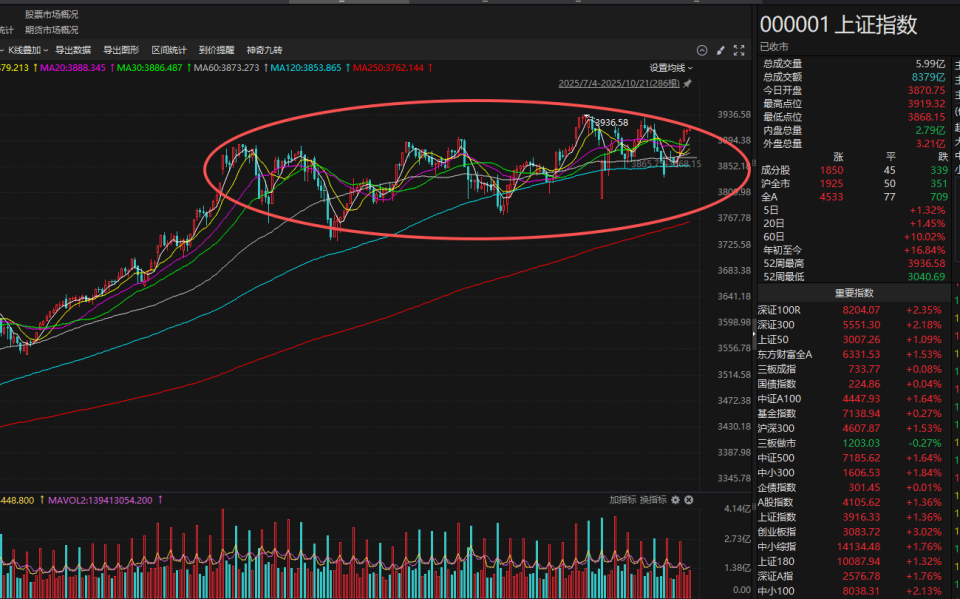
Task: Click the 最低点位 value 3868.15
Action: (x=926, y=117)
